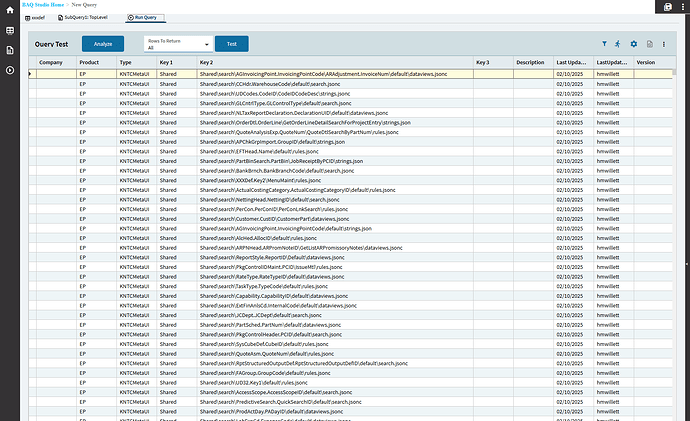Go to Home via sidebar house icon

click(10, 10)
